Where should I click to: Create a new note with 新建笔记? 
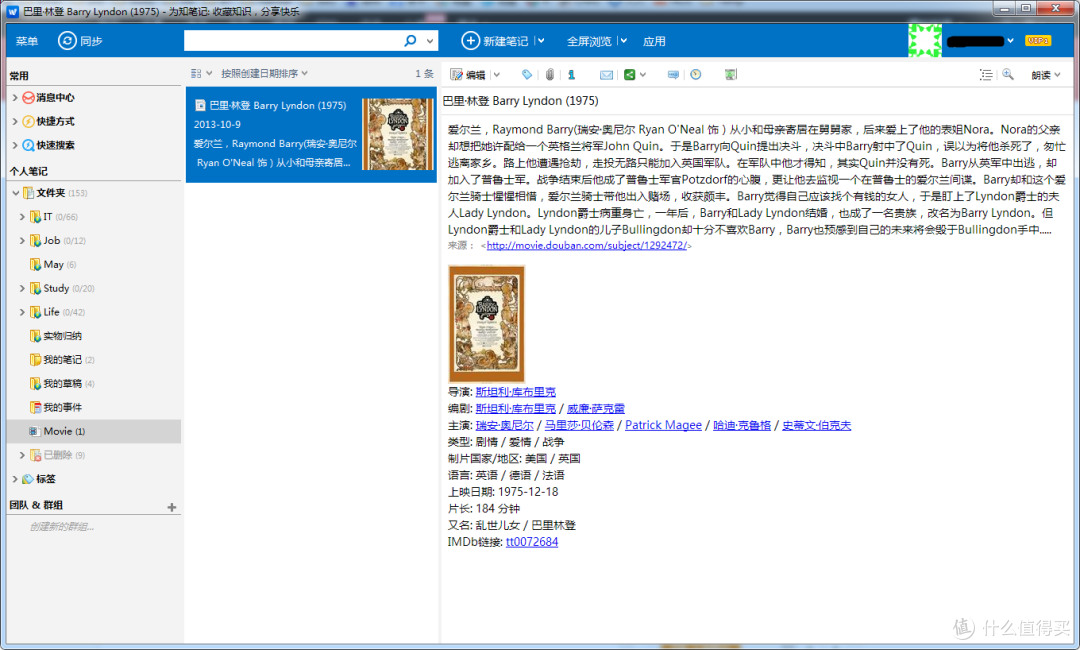tap(495, 41)
